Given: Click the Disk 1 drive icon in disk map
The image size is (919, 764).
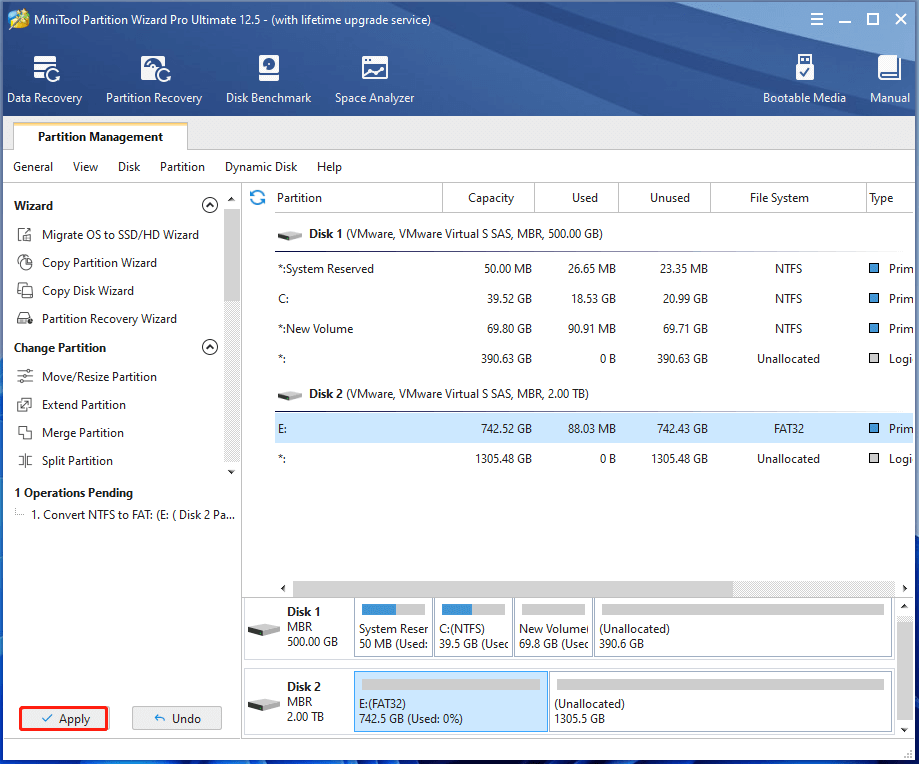Looking at the screenshot, I should (x=264, y=630).
